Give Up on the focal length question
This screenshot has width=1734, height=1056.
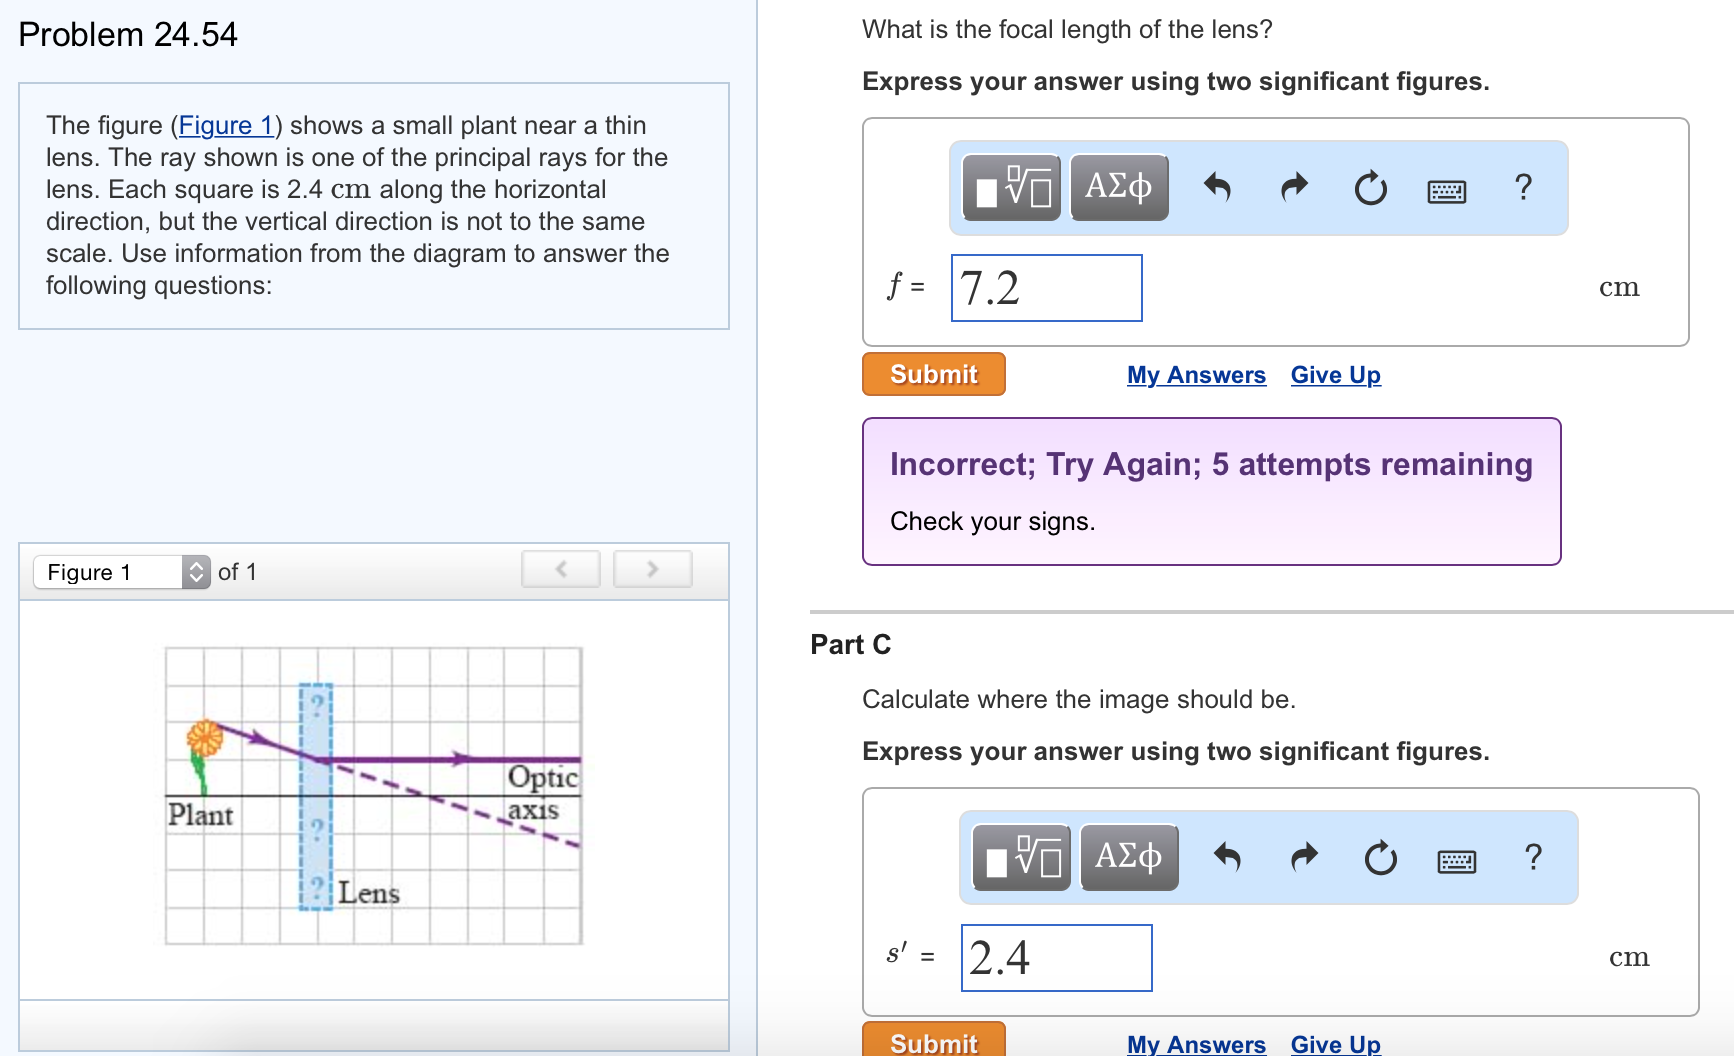(1335, 375)
